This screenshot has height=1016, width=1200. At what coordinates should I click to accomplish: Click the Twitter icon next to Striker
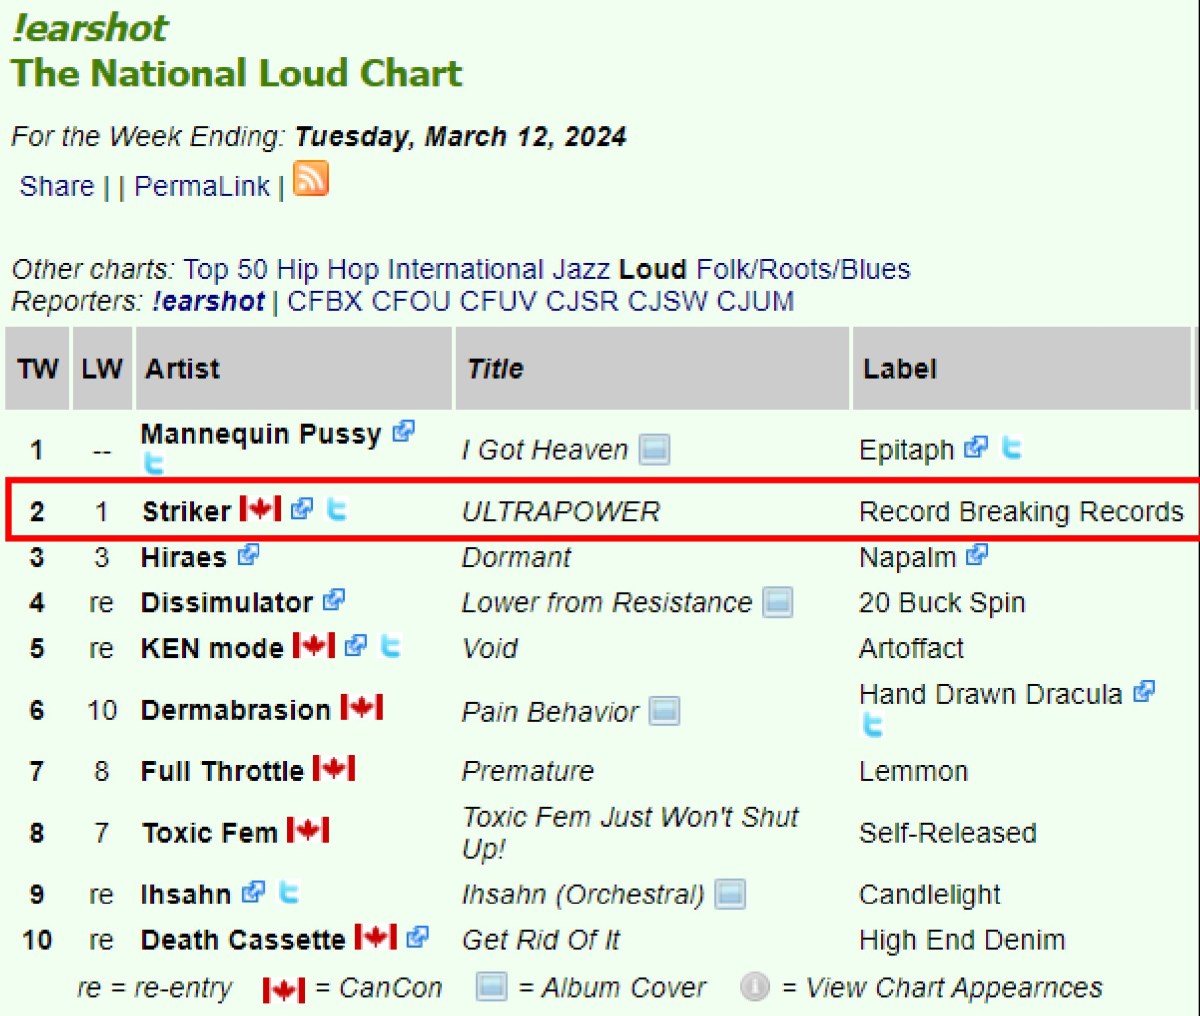click(337, 509)
